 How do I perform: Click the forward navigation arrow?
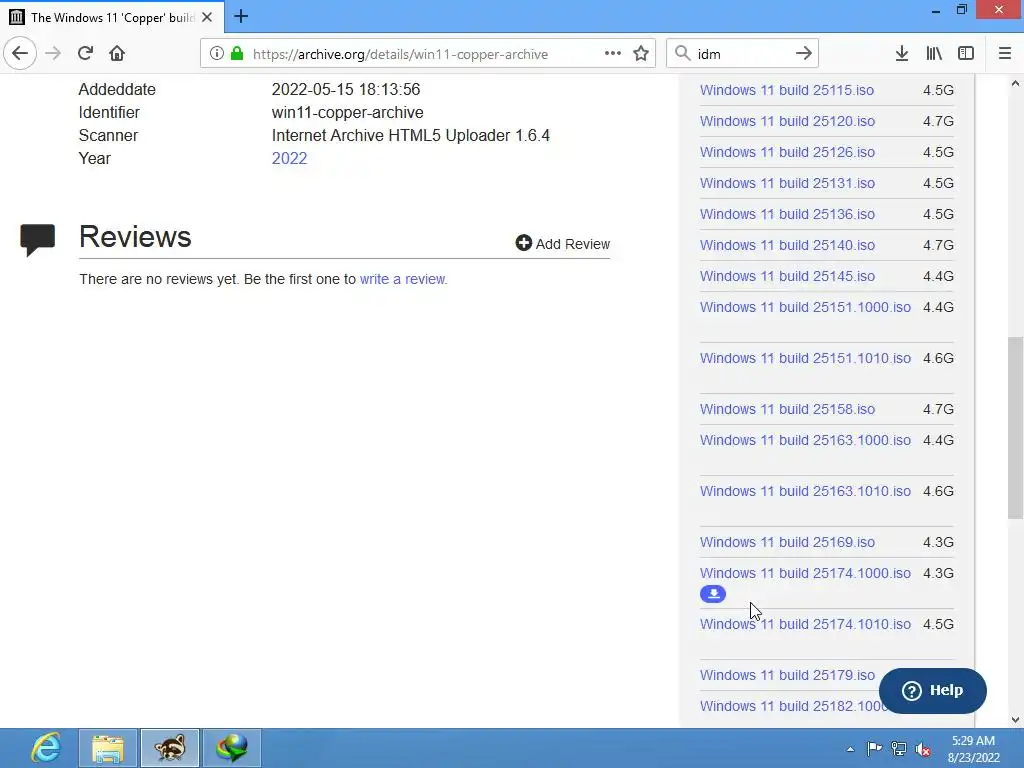pyautogui.click(x=53, y=53)
